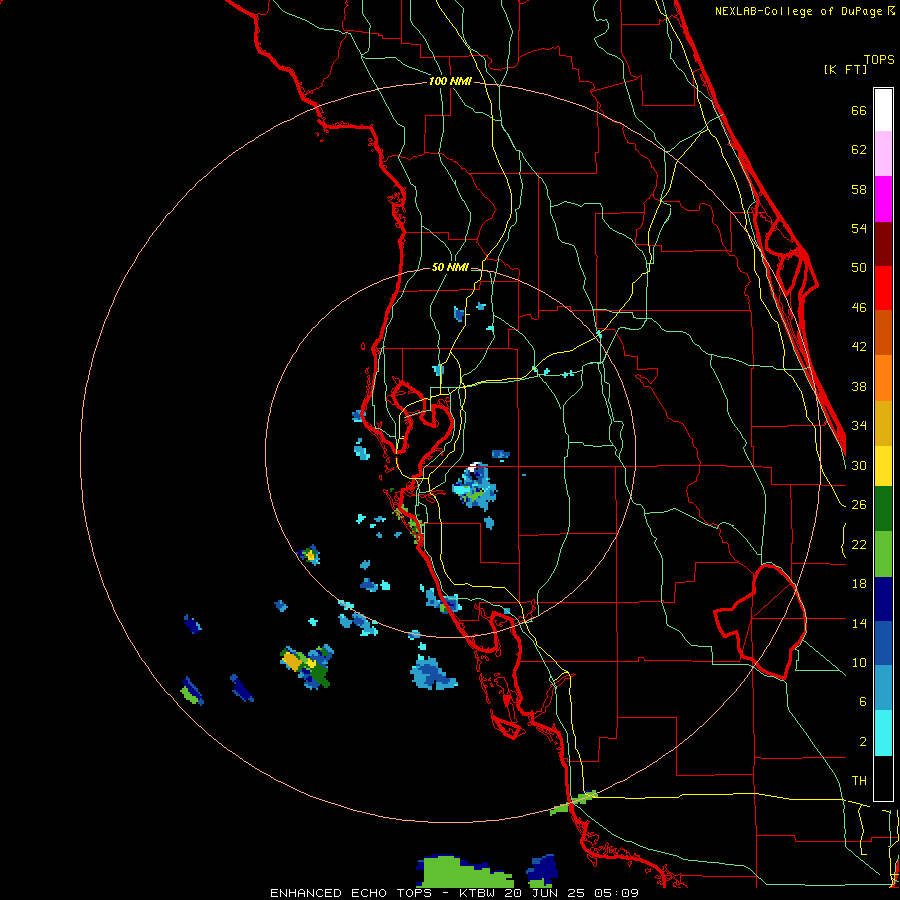Click the [K FT] units label
The image size is (900, 900).
[x=845, y=69]
